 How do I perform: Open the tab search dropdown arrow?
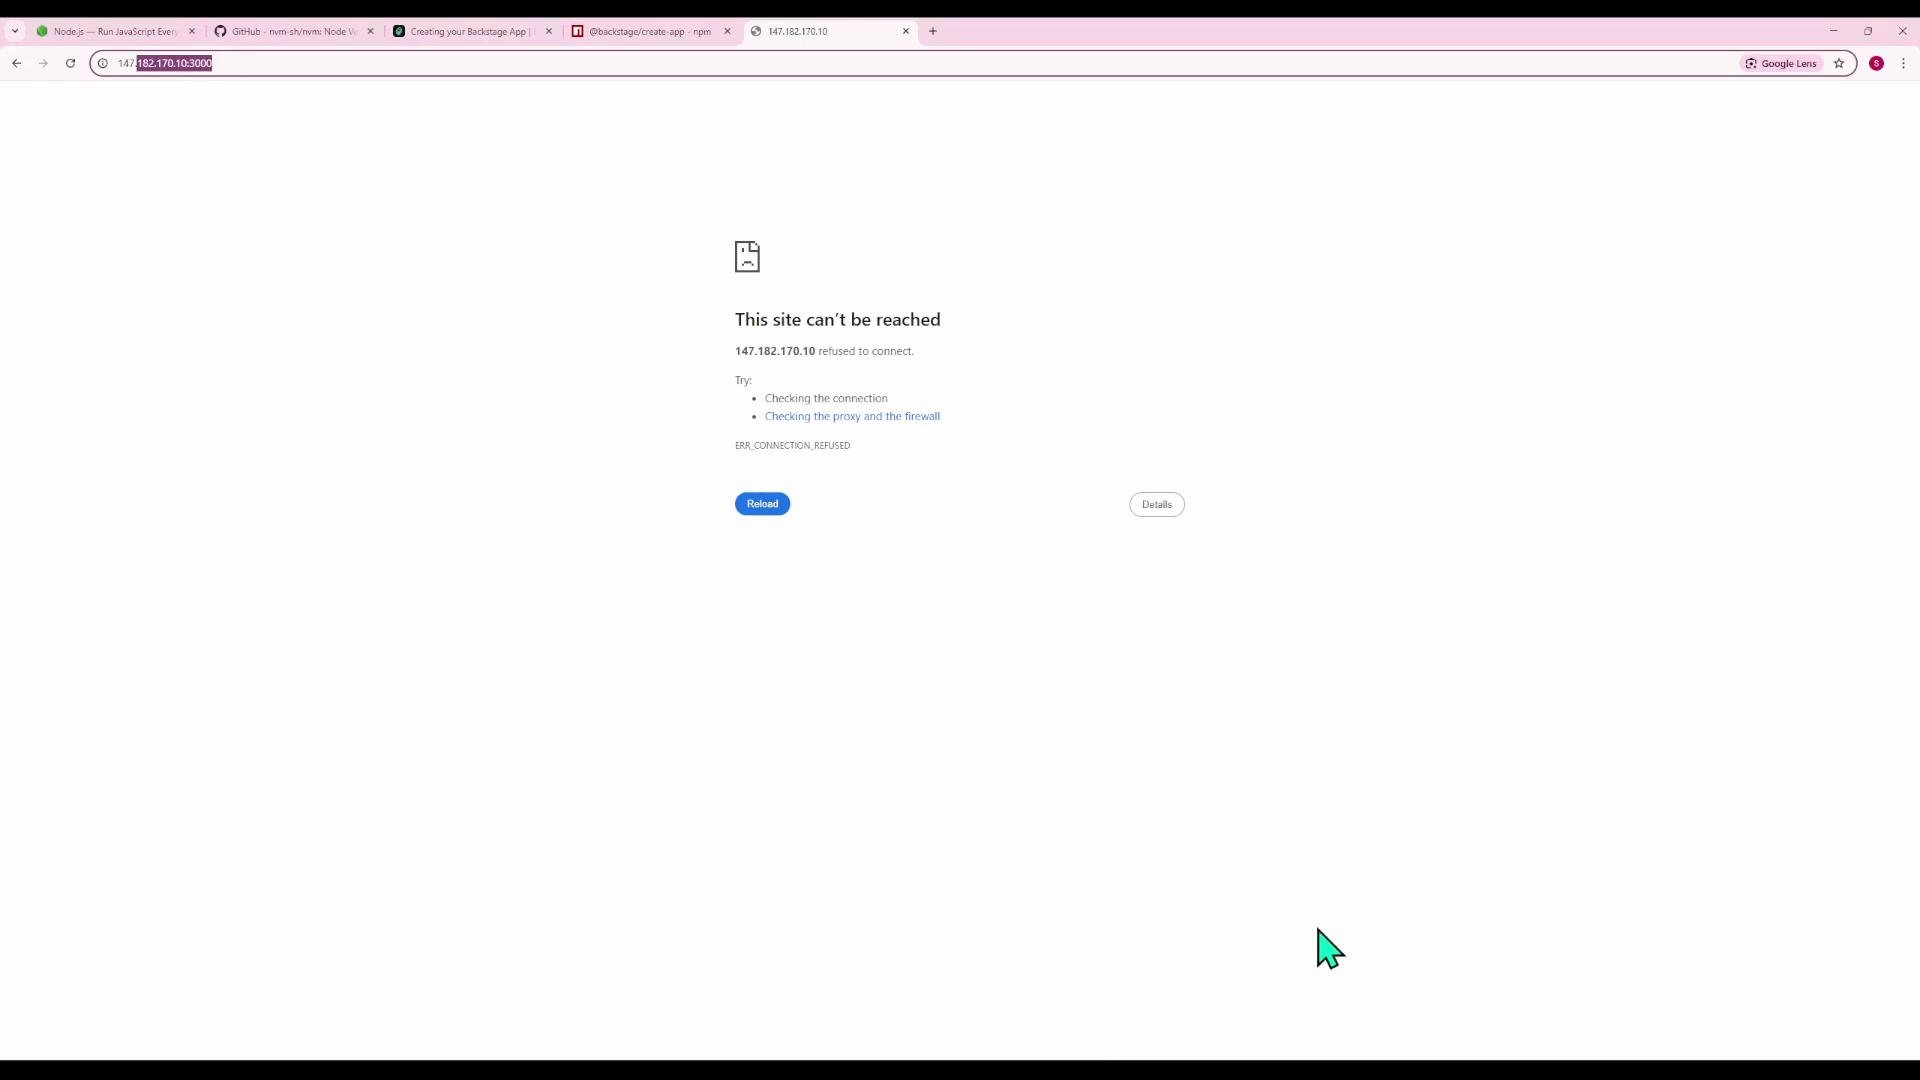tap(15, 31)
